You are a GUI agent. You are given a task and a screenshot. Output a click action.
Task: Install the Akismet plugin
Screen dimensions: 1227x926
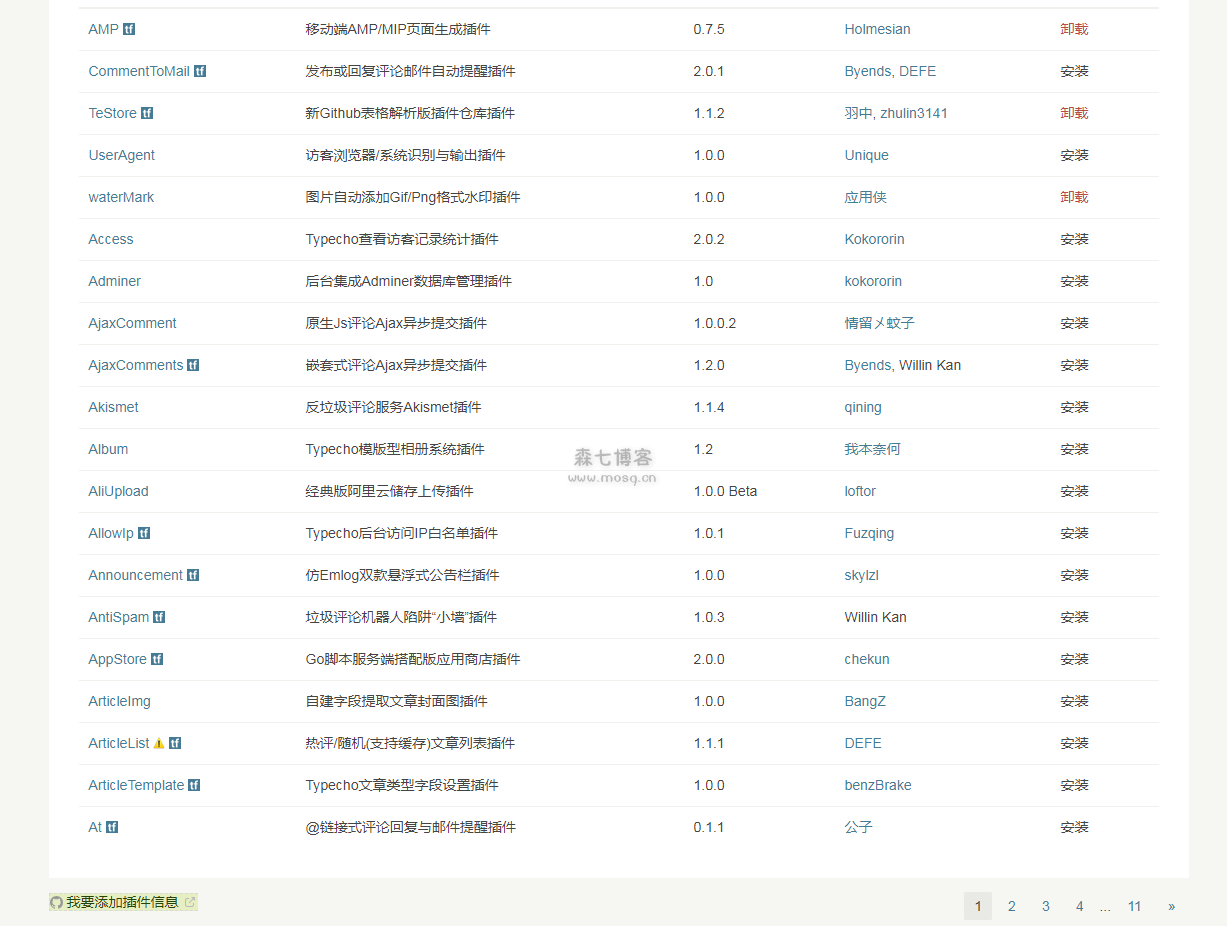pos(1074,407)
